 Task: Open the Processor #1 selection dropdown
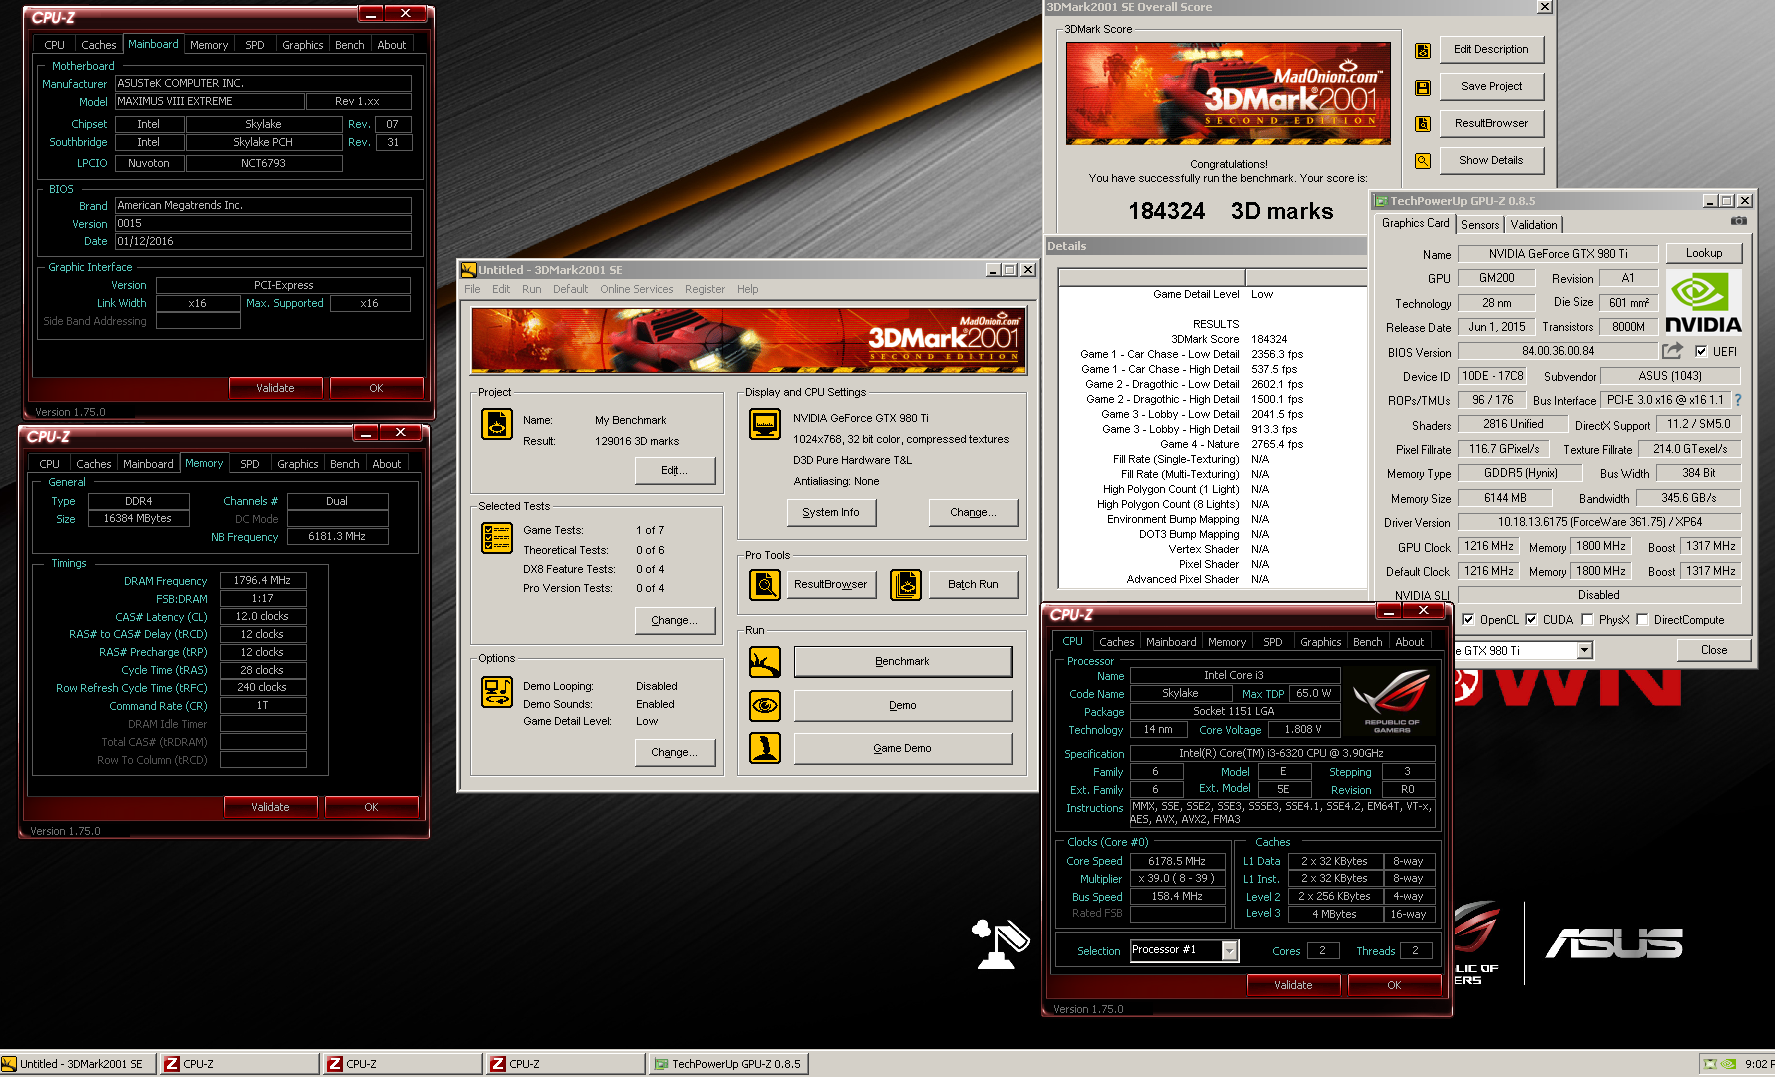point(1230,950)
